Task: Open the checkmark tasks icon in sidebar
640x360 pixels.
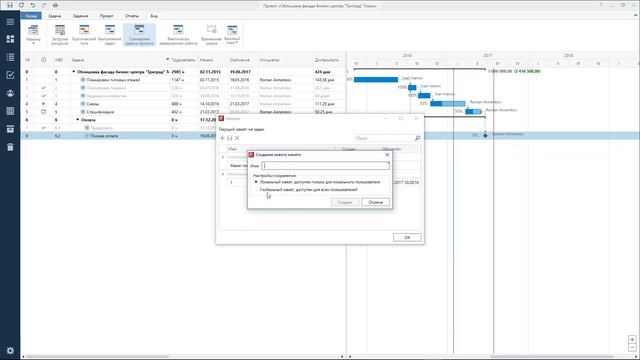Action: [10, 75]
